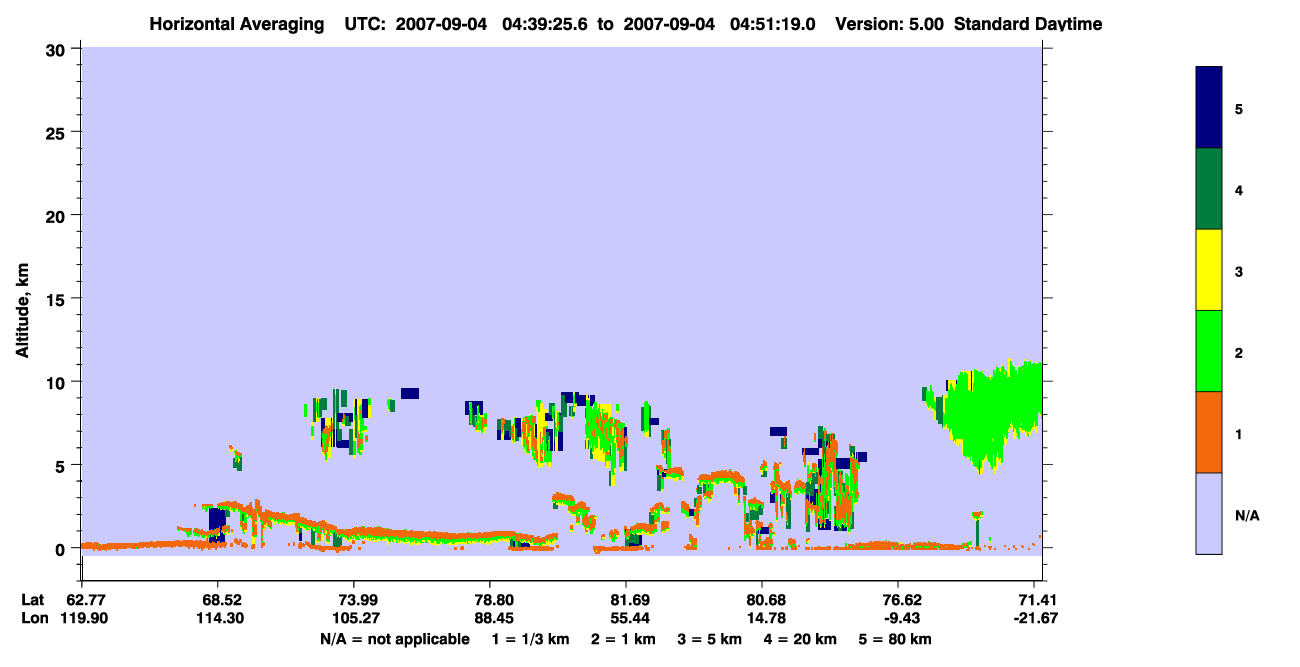Click the longitude value 119.90
Viewport: 1300px width, 667px height.
(82, 618)
